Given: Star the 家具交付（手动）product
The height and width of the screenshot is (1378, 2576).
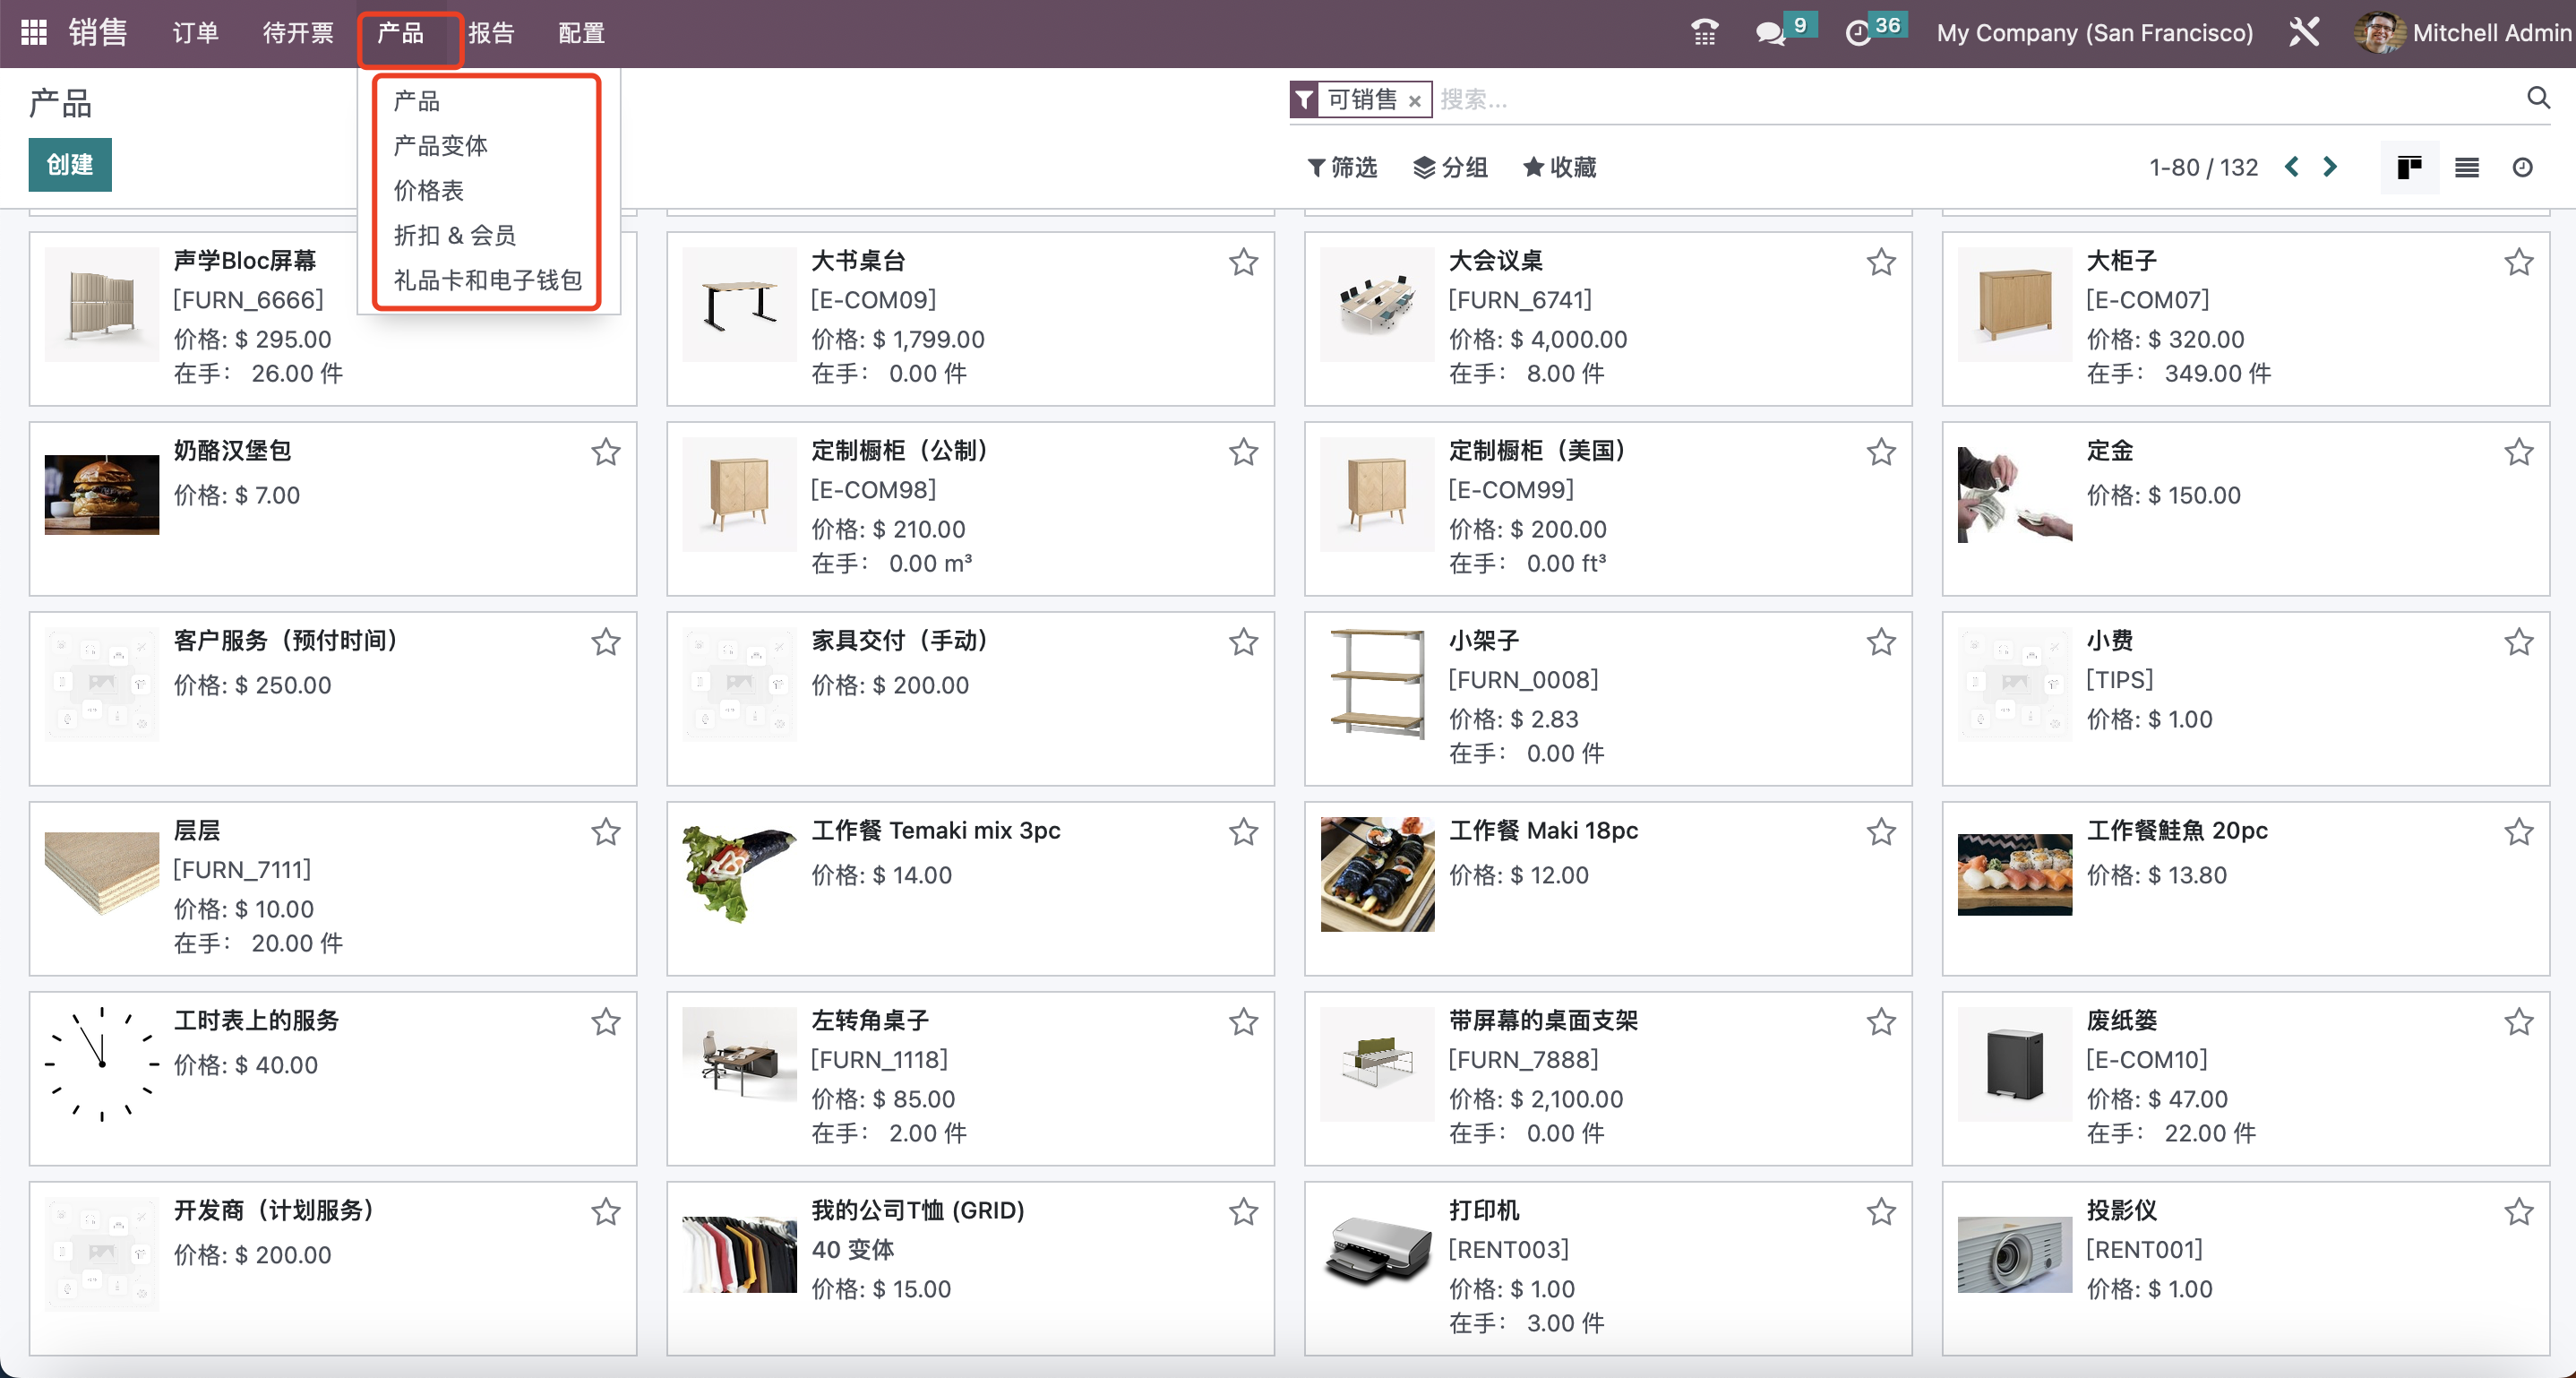Looking at the screenshot, I should tap(1243, 642).
